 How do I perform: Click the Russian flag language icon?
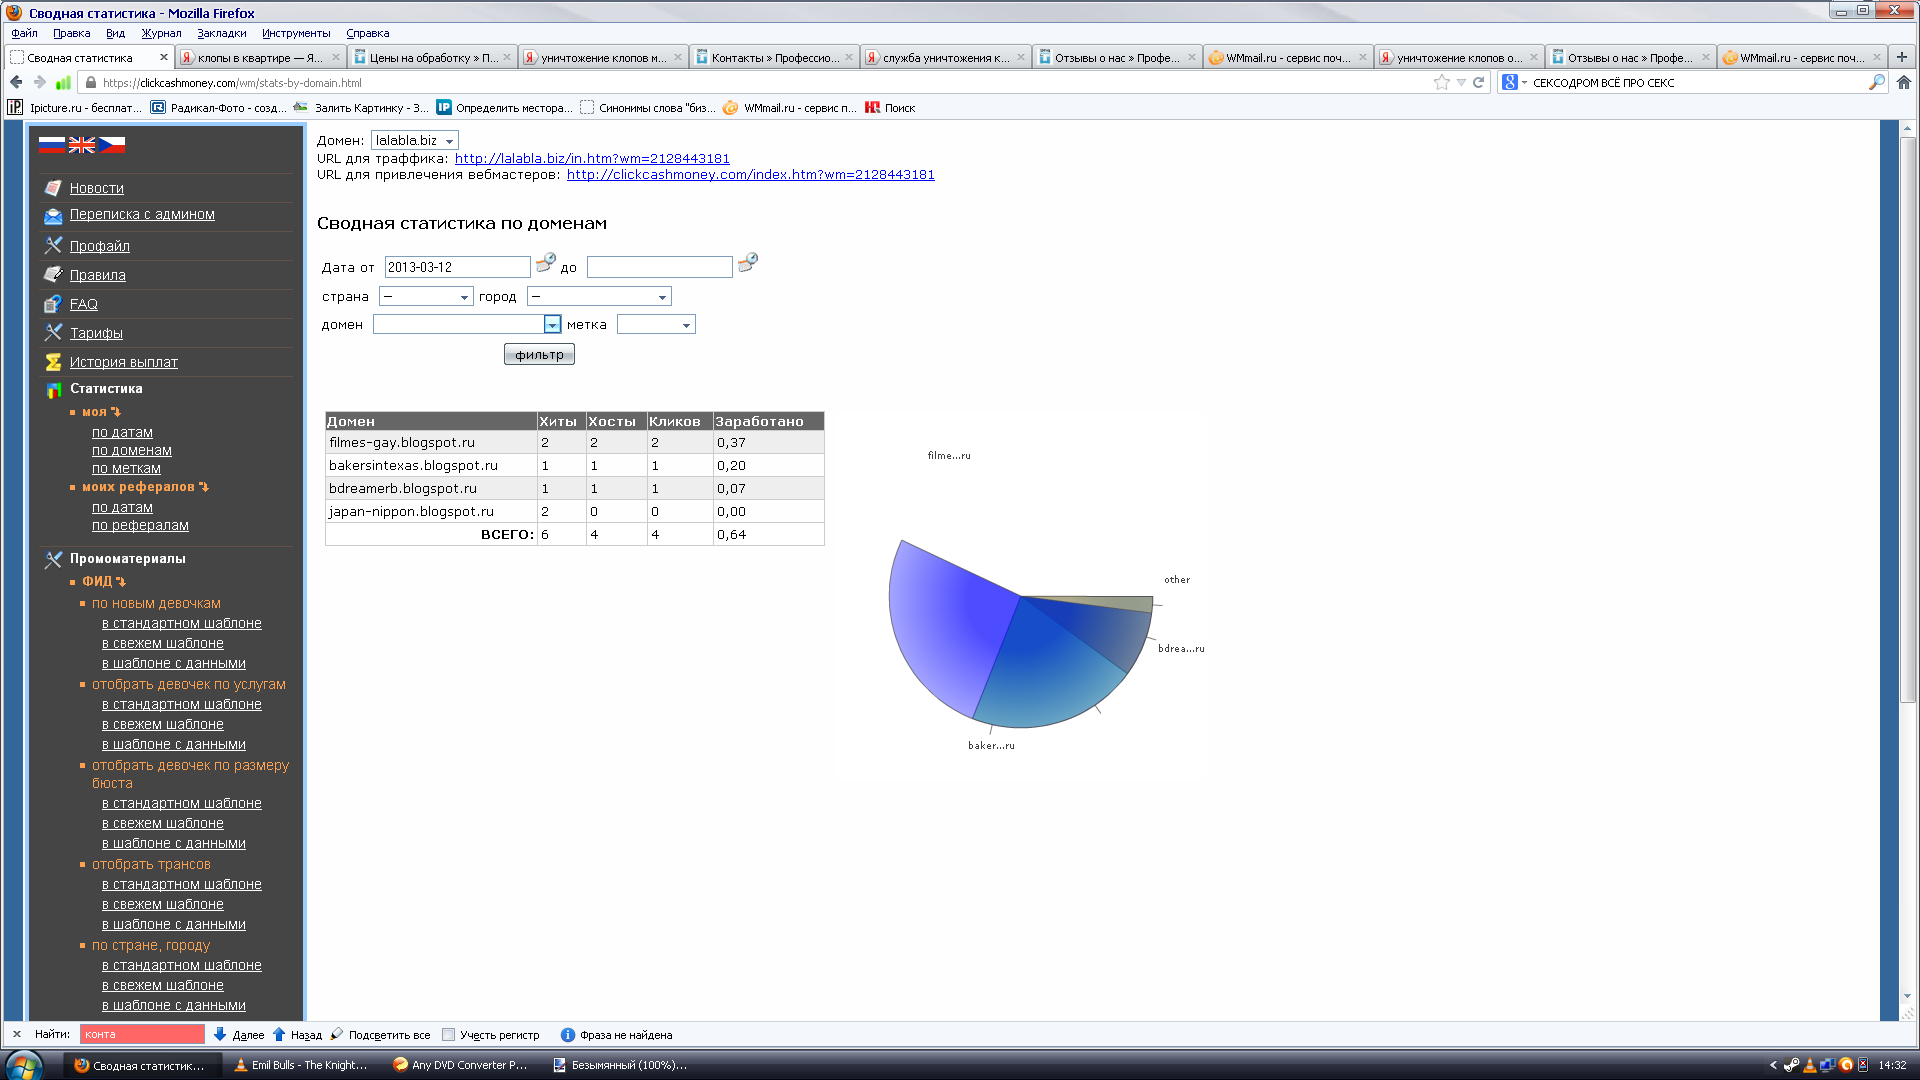[52, 145]
